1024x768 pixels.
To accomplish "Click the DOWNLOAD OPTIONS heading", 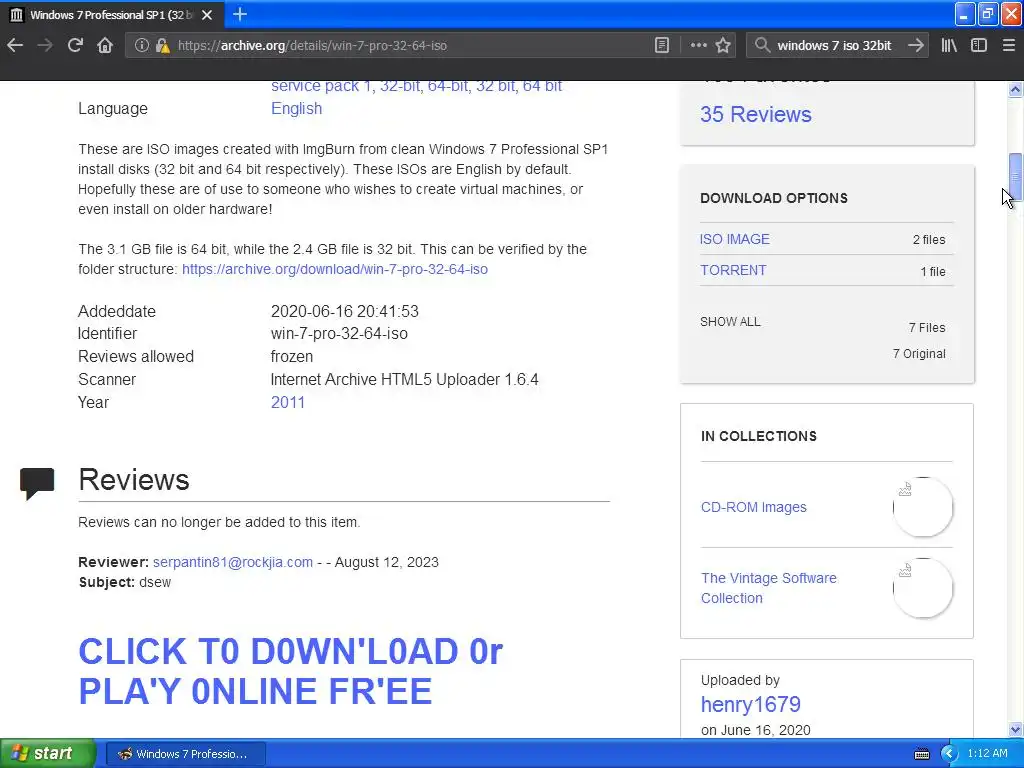I will pos(774,198).
